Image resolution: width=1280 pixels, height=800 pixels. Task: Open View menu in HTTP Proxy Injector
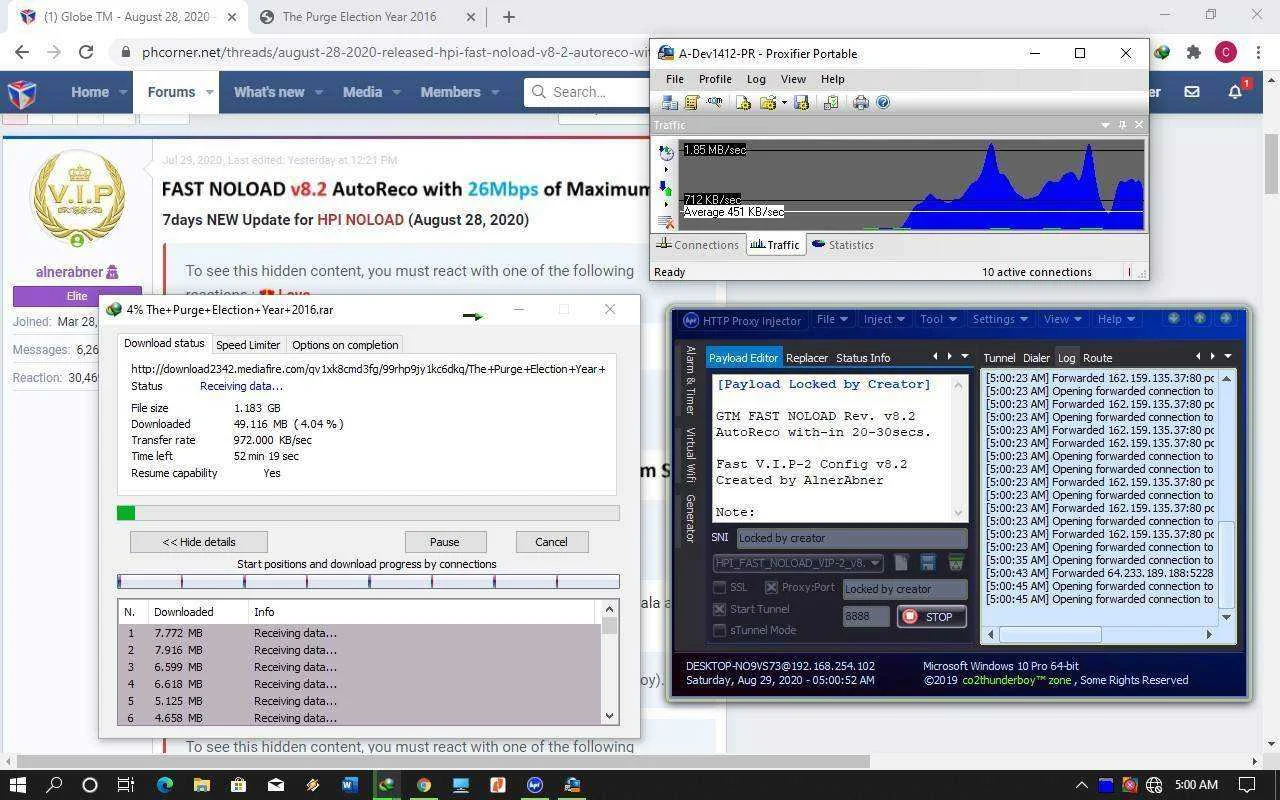click(1063, 319)
